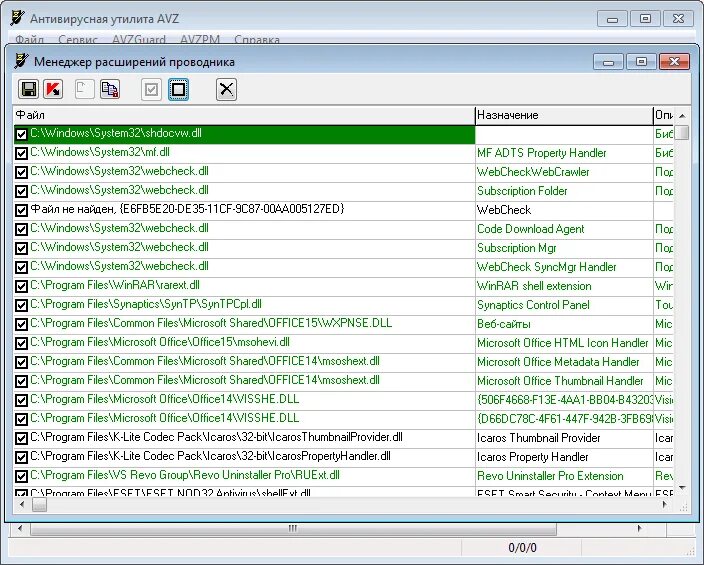This screenshot has width=704, height=565.
Task: Click the truncated 'Опи' column header
Action: [x=664, y=115]
